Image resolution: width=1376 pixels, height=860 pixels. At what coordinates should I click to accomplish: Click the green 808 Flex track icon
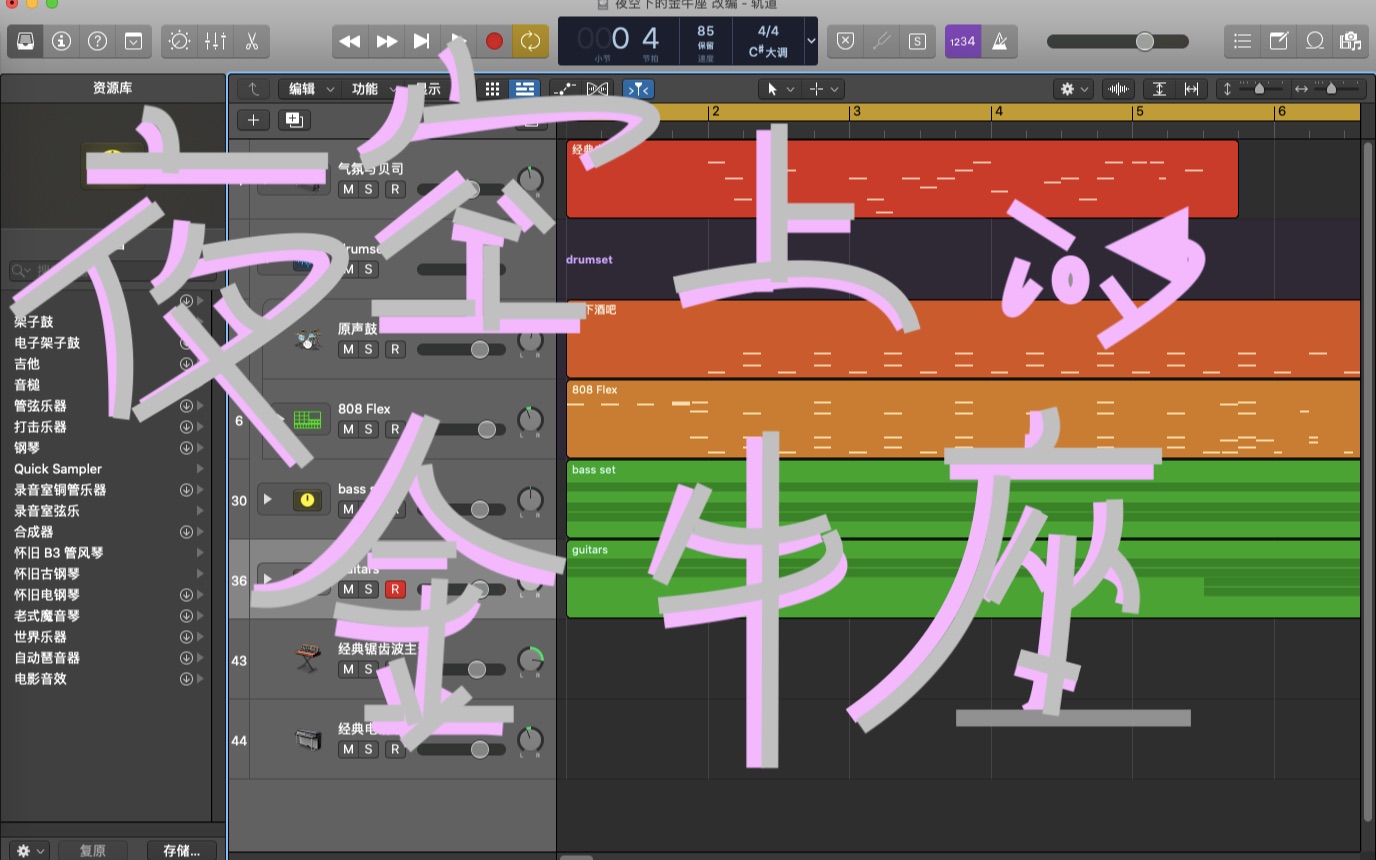point(308,420)
